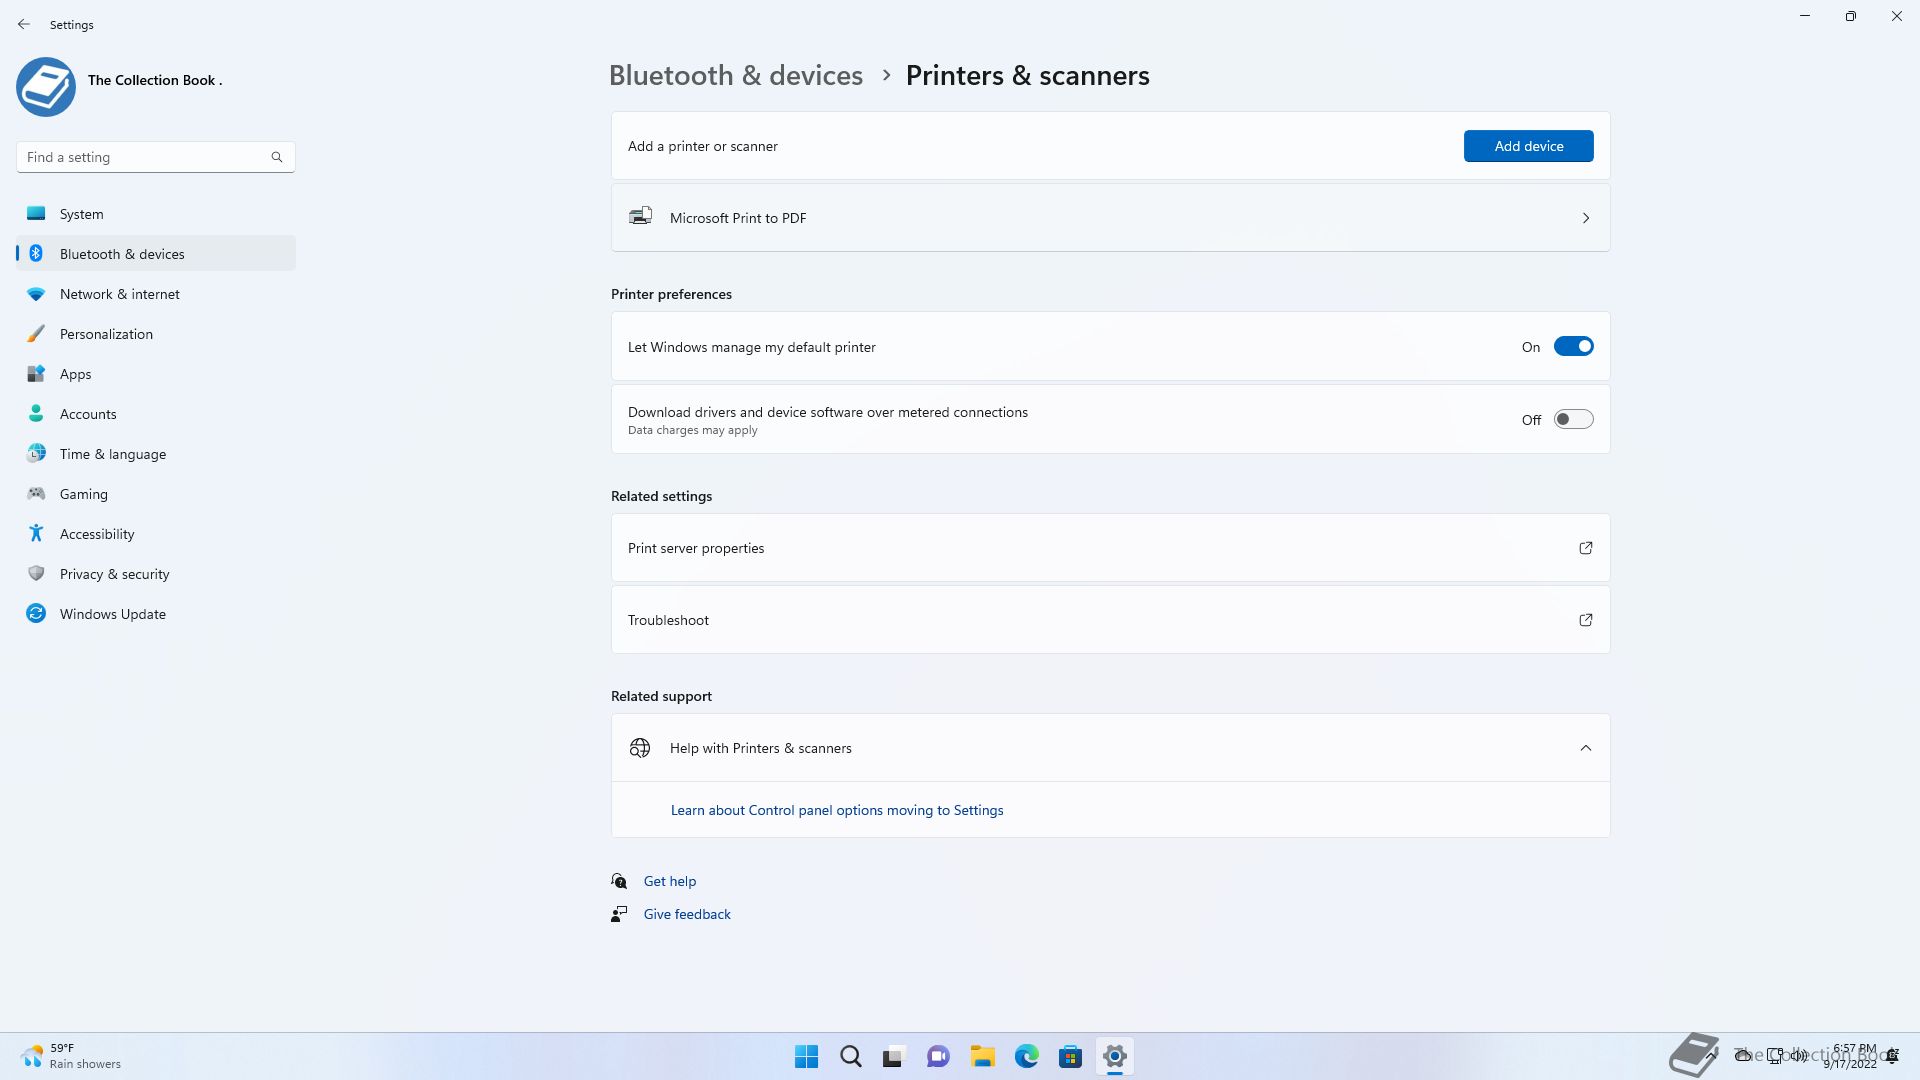The image size is (1920, 1080).
Task: Open the Chat app on taskbar
Action: pos(938,1056)
